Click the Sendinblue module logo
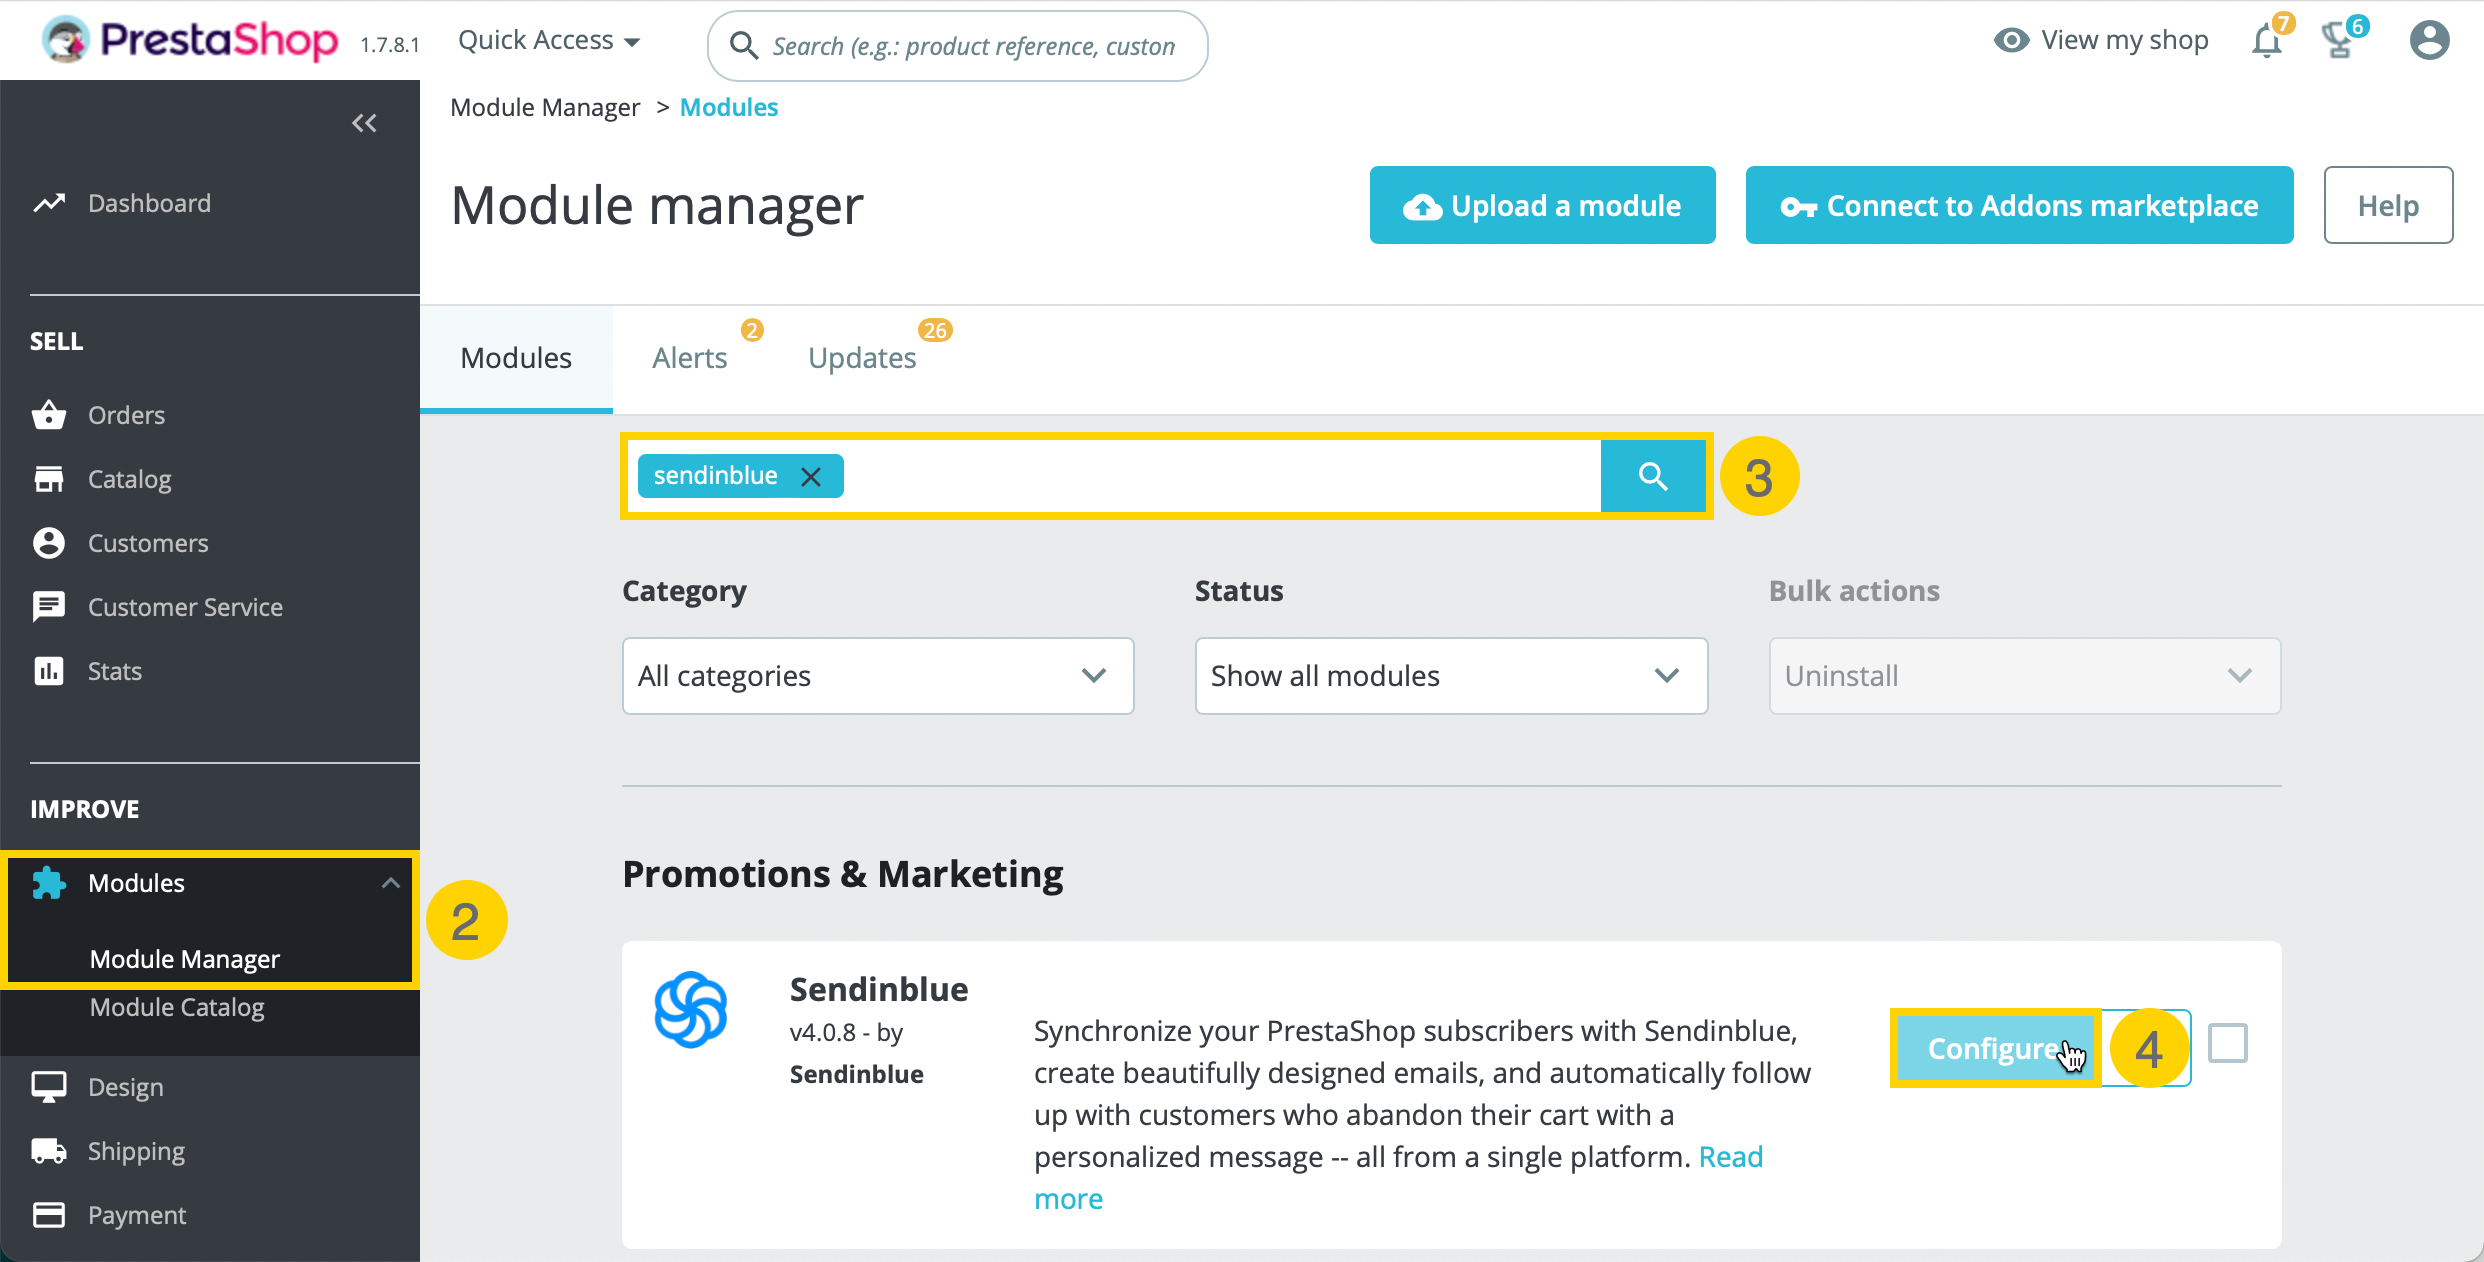Viewport: 2484px width, 1262px height. tap(692, 1009)
